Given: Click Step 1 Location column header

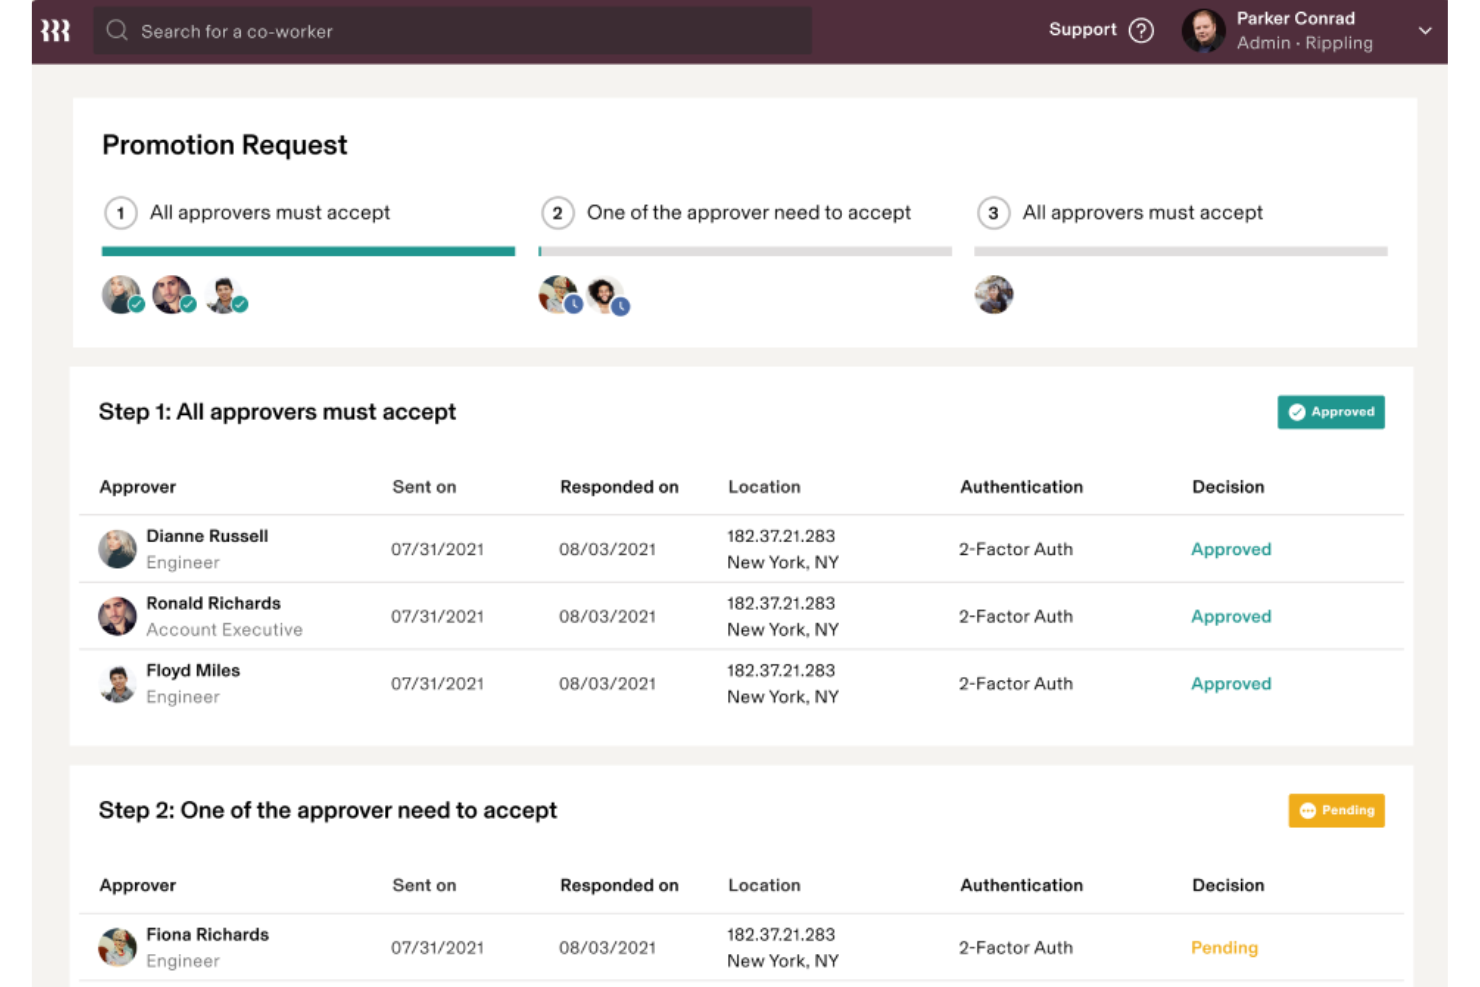Looking at the screenshot, I should pyautogui.click(x=764, y=487).
